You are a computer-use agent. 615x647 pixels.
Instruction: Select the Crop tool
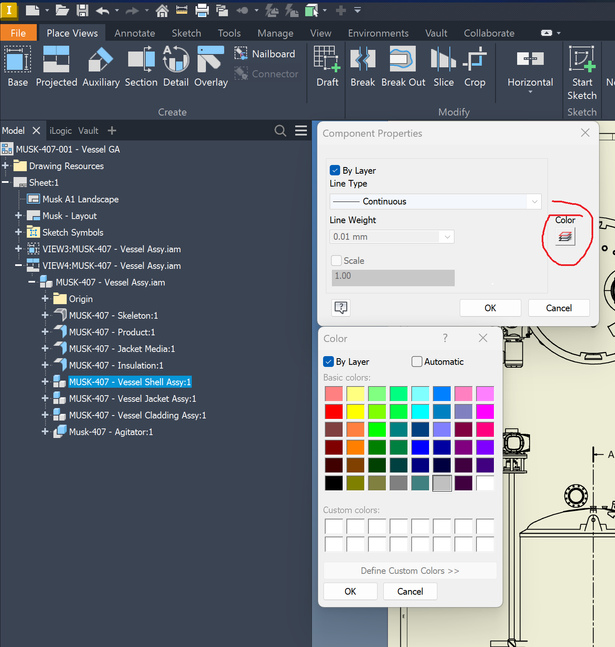point(474,66)
